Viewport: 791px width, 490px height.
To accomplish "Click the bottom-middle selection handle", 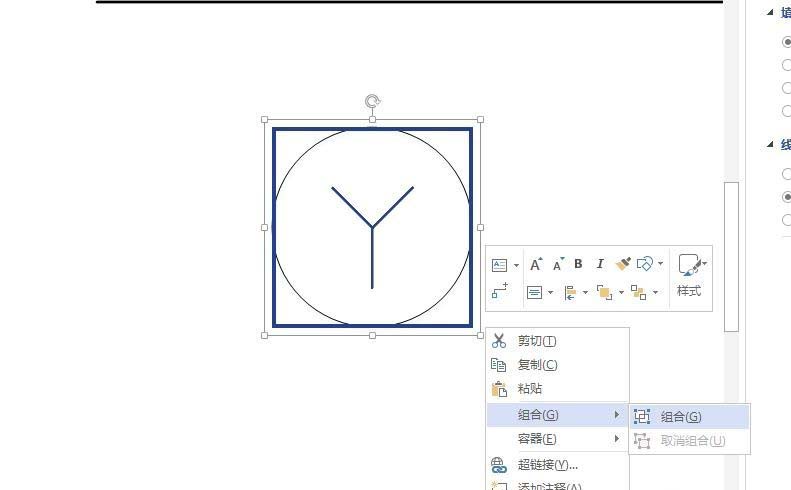I will pos(372,336).
